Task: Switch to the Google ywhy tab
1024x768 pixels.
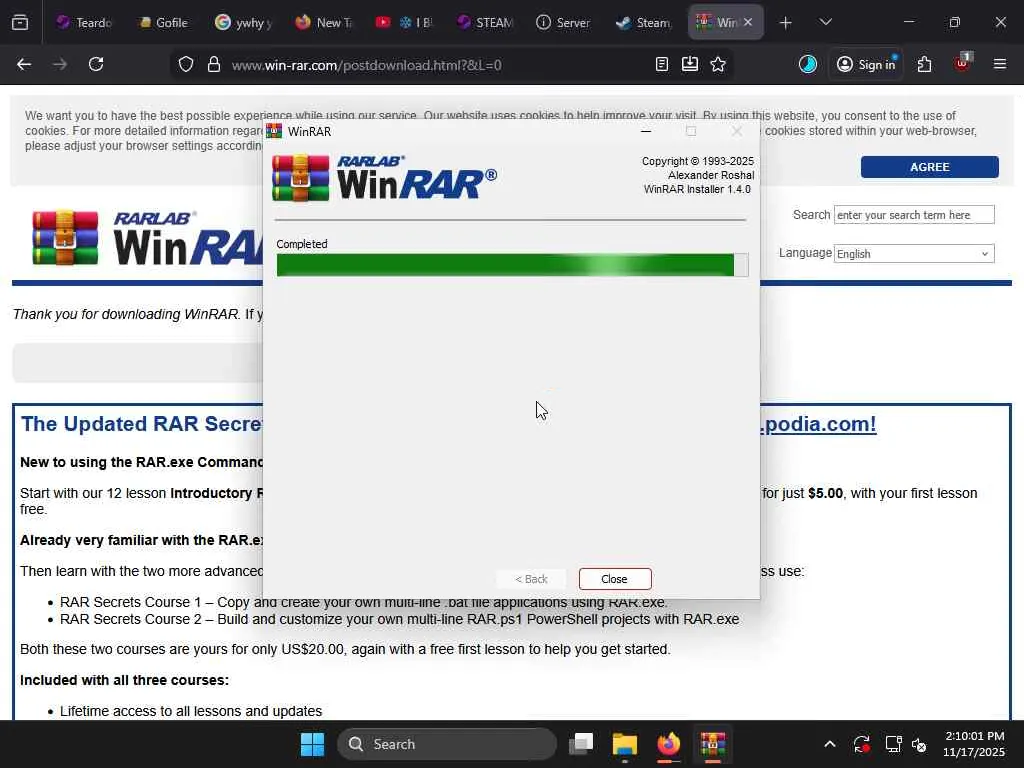Action: coord(243,22)
